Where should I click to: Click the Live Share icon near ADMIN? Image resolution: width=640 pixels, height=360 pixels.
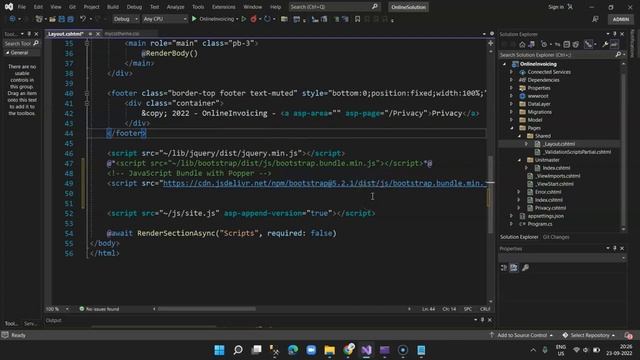(x=596, y=19)
